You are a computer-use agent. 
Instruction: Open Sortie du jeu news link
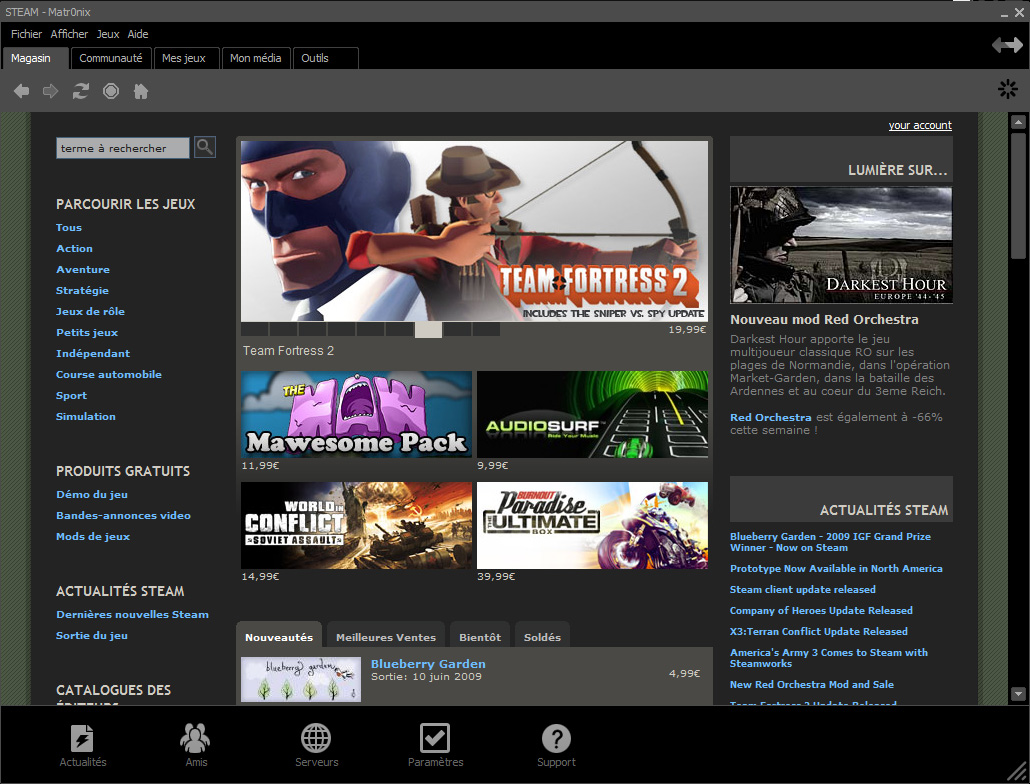[x=92, y=636]
